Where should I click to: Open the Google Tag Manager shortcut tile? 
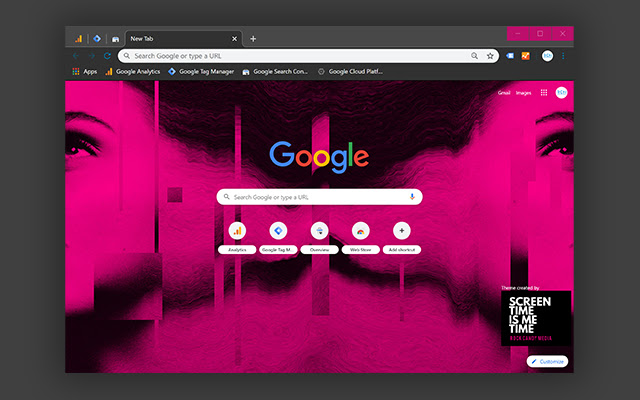point(278,238)
